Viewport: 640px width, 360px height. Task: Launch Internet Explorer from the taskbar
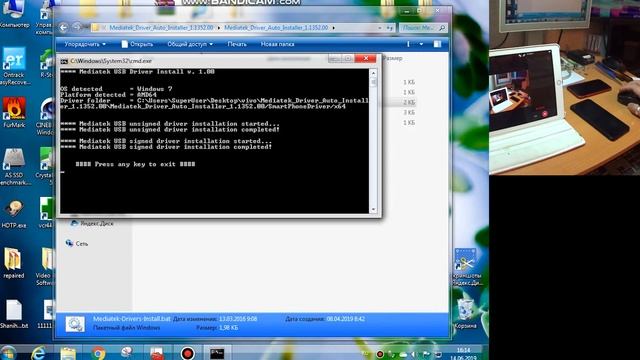[x=39, y=353]
